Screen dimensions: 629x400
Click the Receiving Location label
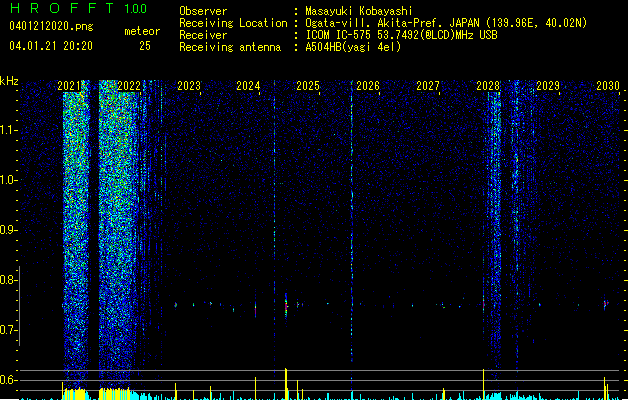[233, 23]
